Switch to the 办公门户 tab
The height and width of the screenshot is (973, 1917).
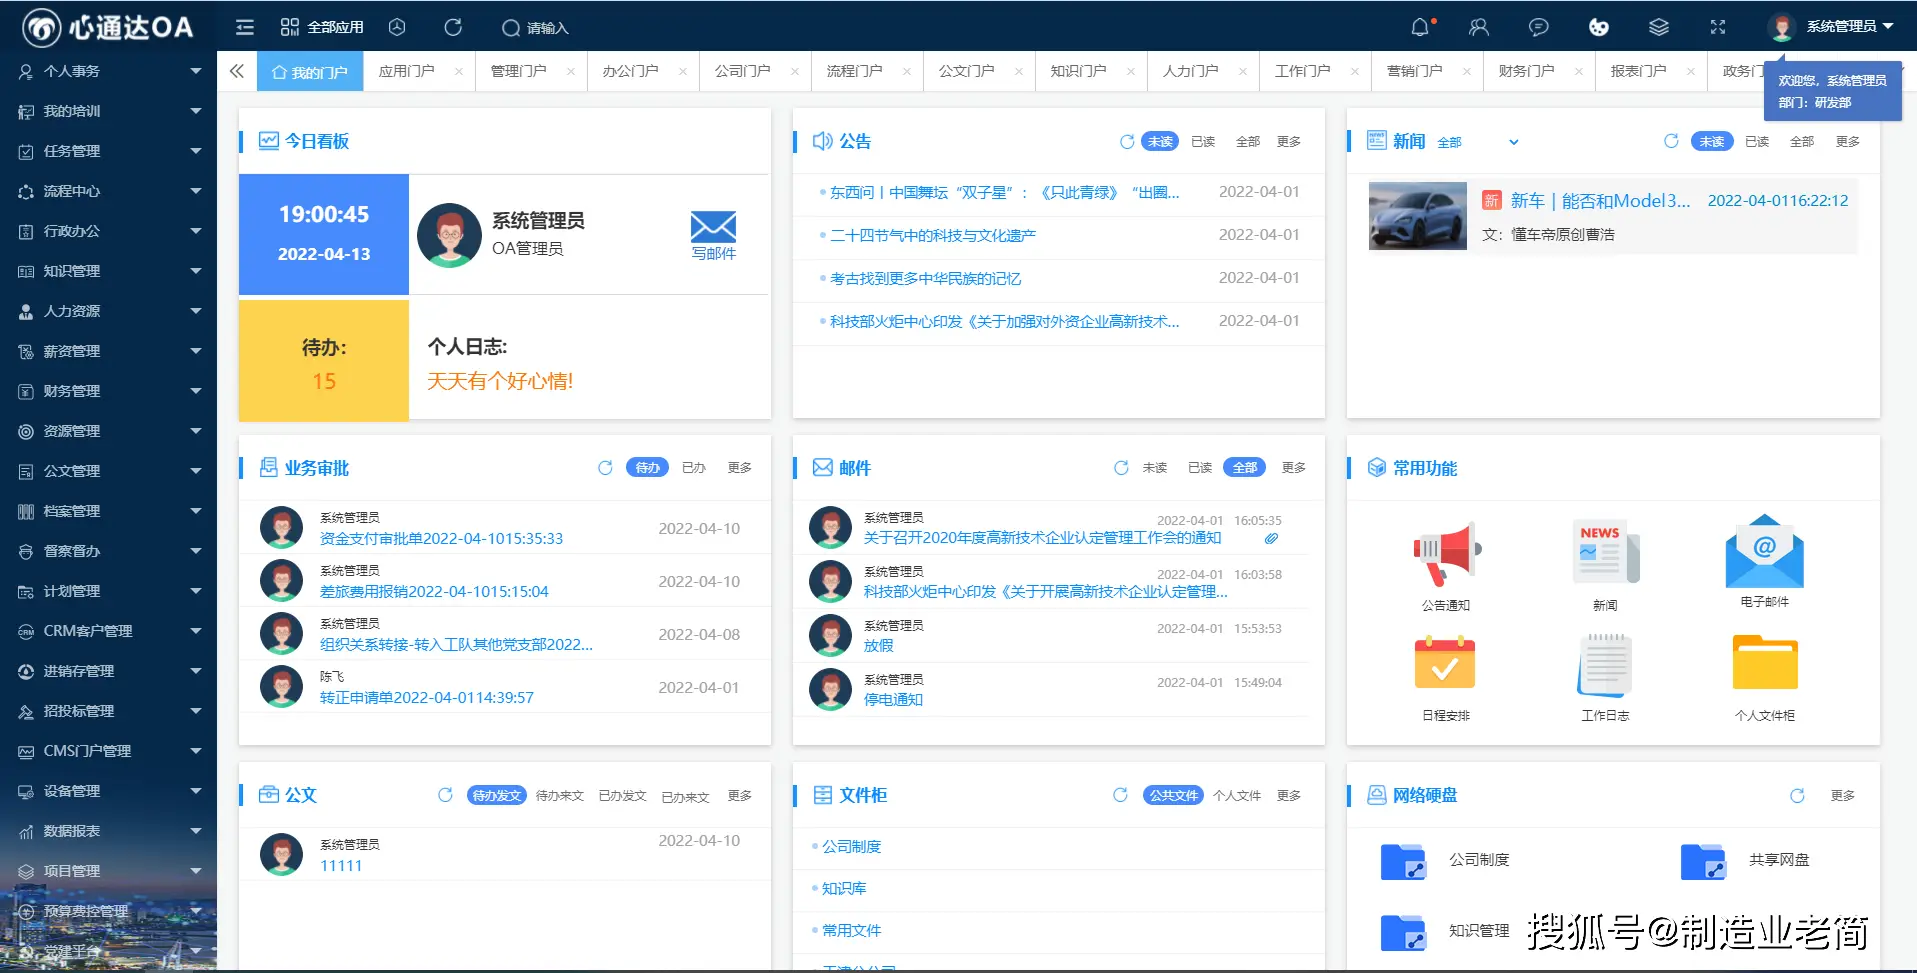click(630, 71)
